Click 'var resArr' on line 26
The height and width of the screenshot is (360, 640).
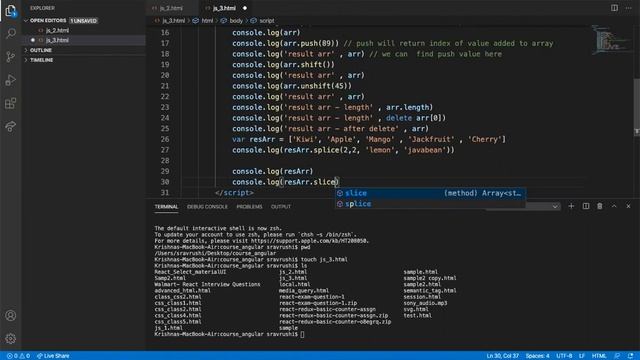click(253, 139)
